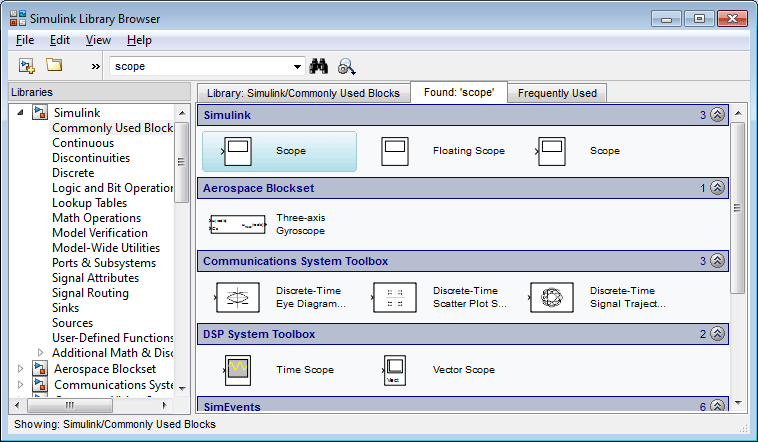Collapse the Aerospace Blockset results section

tap(717, 188)
